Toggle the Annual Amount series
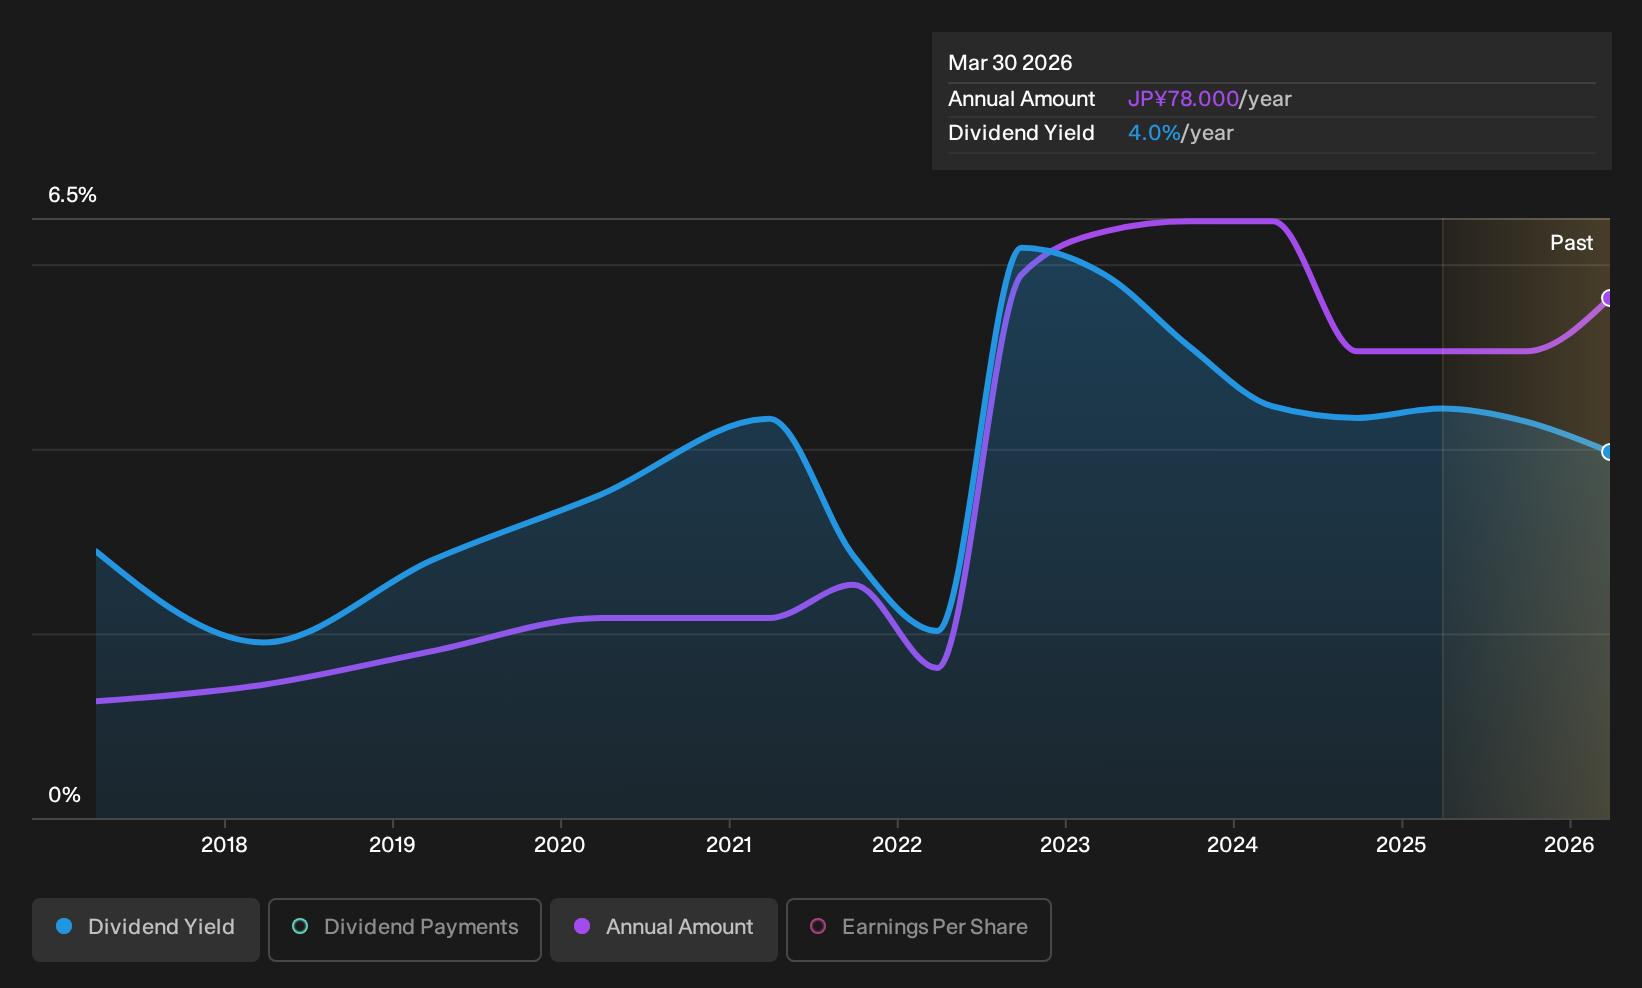1642x988 pixels. 664,929
